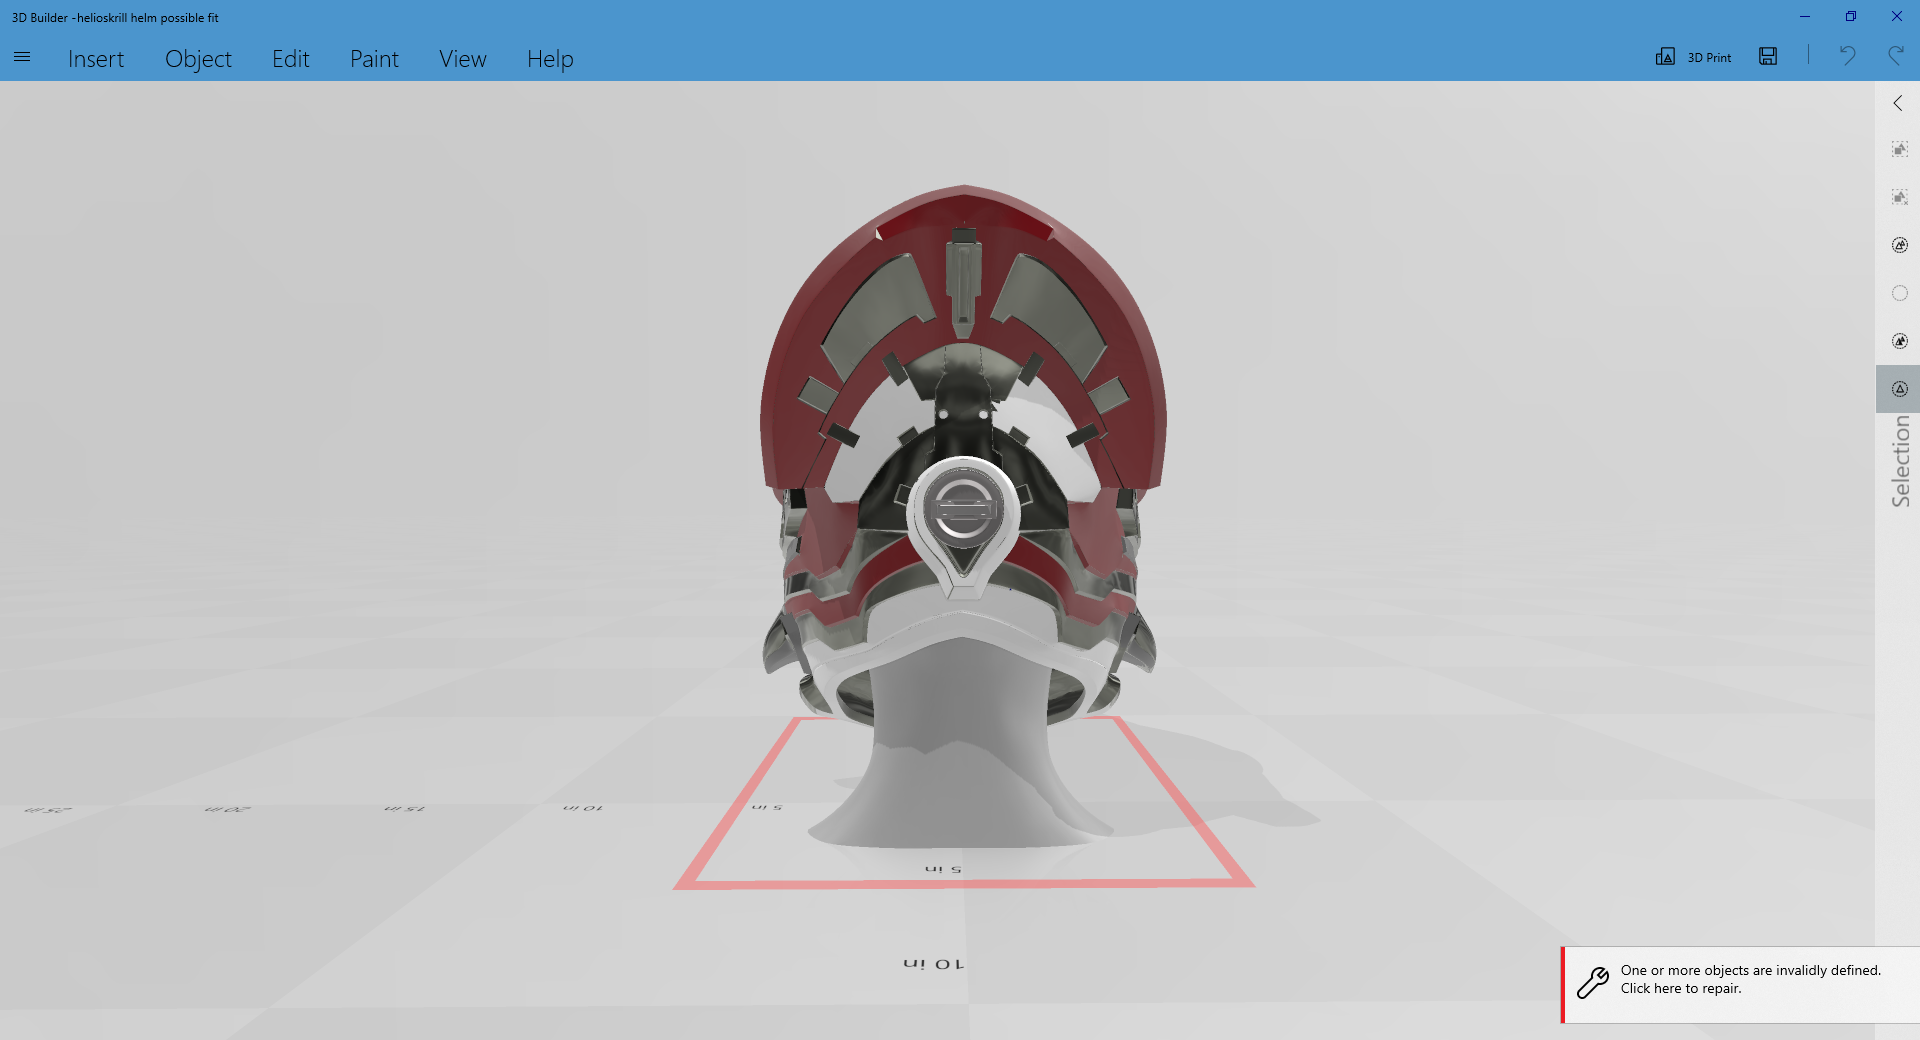Open the Edit menu
This screenshot has width=1920, height=1040.
click(291, 59)
